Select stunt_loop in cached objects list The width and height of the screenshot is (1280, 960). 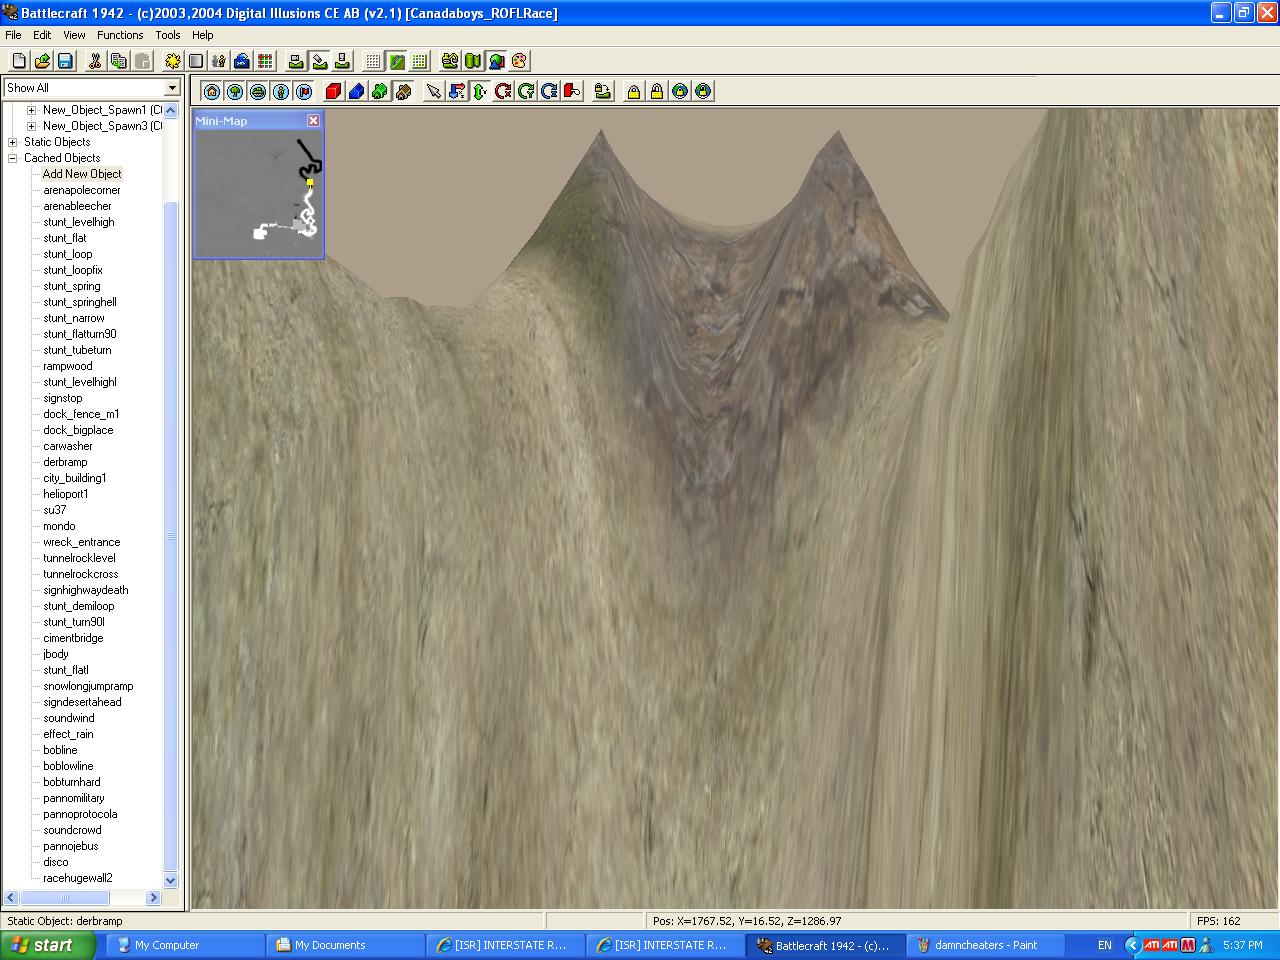point(68,254)
